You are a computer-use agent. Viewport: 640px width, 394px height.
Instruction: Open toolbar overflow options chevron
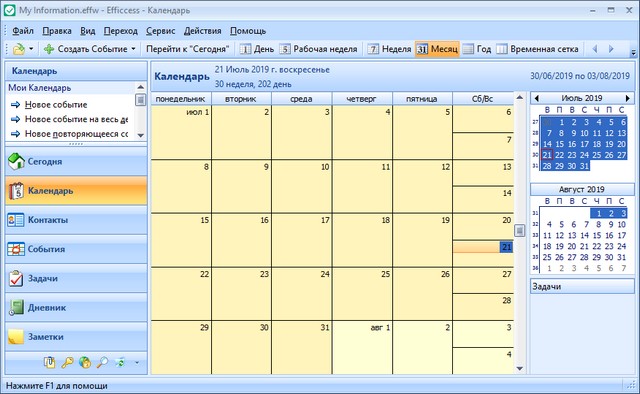633,53
